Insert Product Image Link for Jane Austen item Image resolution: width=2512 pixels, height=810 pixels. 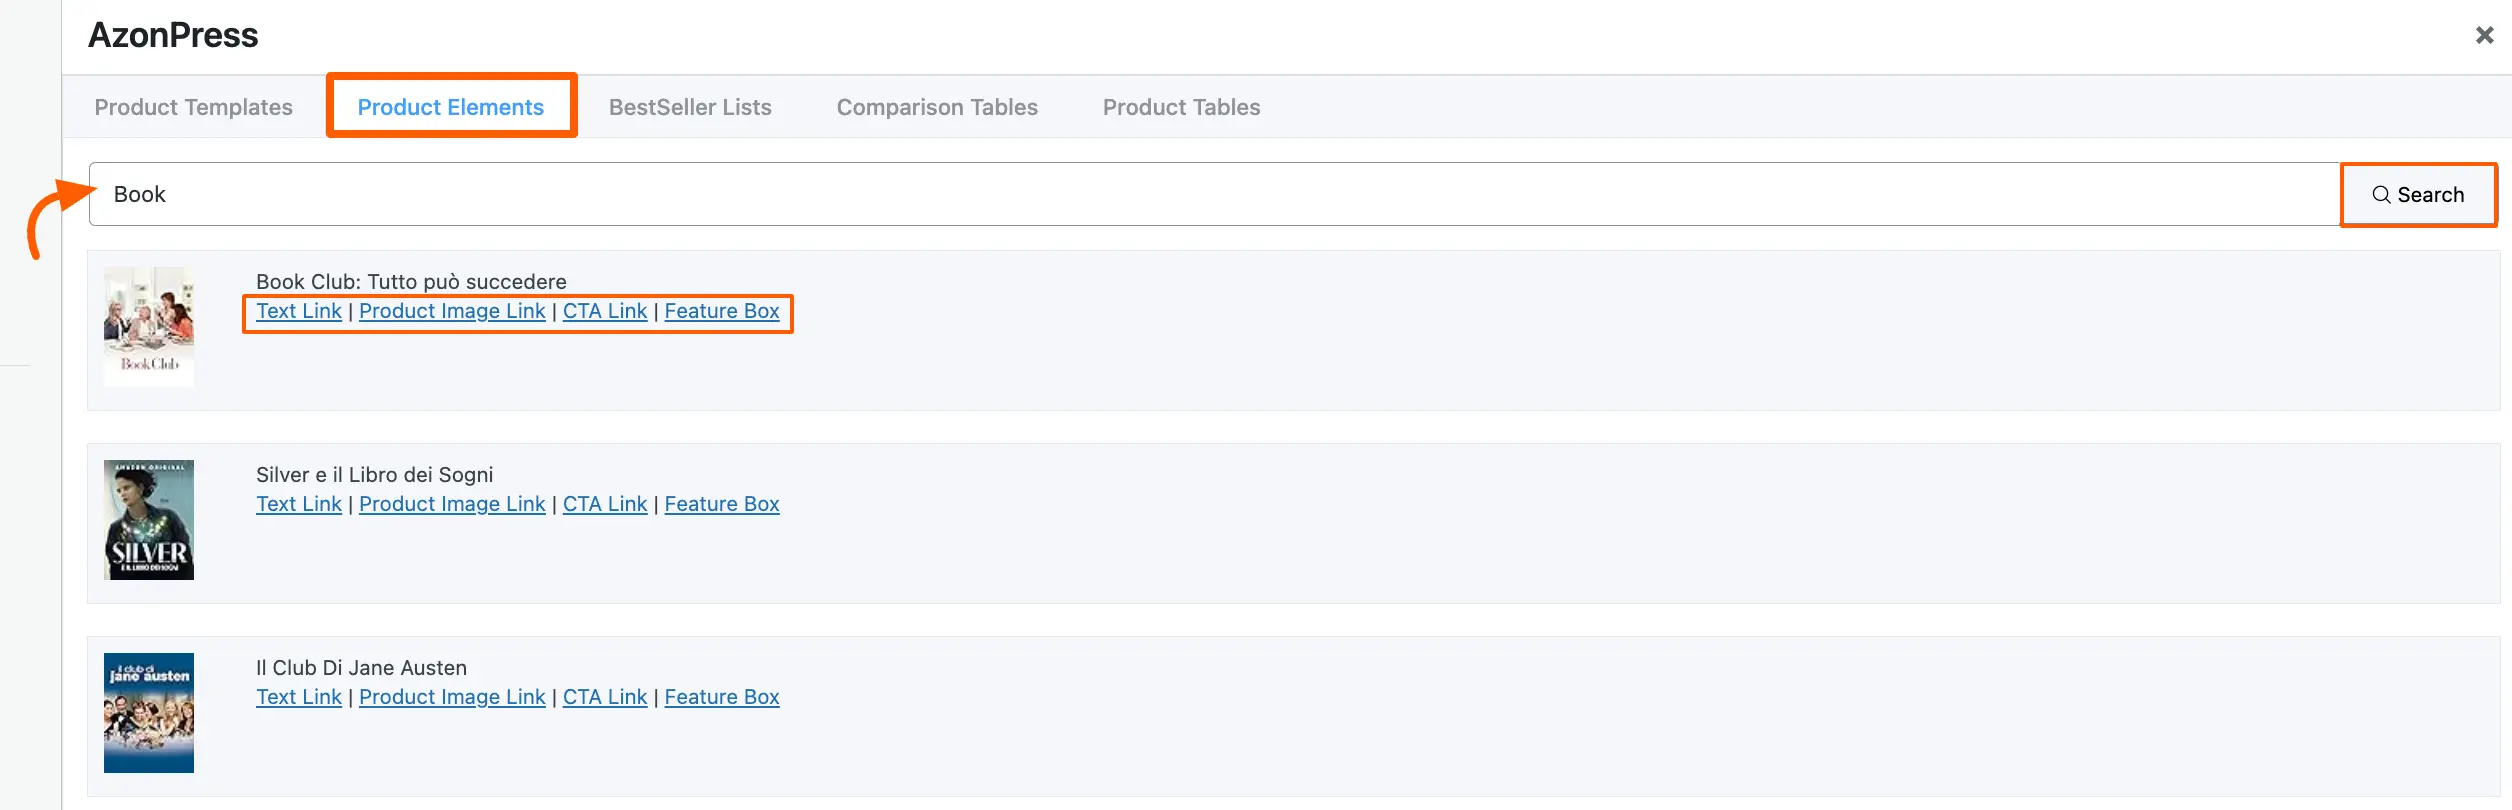tap(452, 697)
